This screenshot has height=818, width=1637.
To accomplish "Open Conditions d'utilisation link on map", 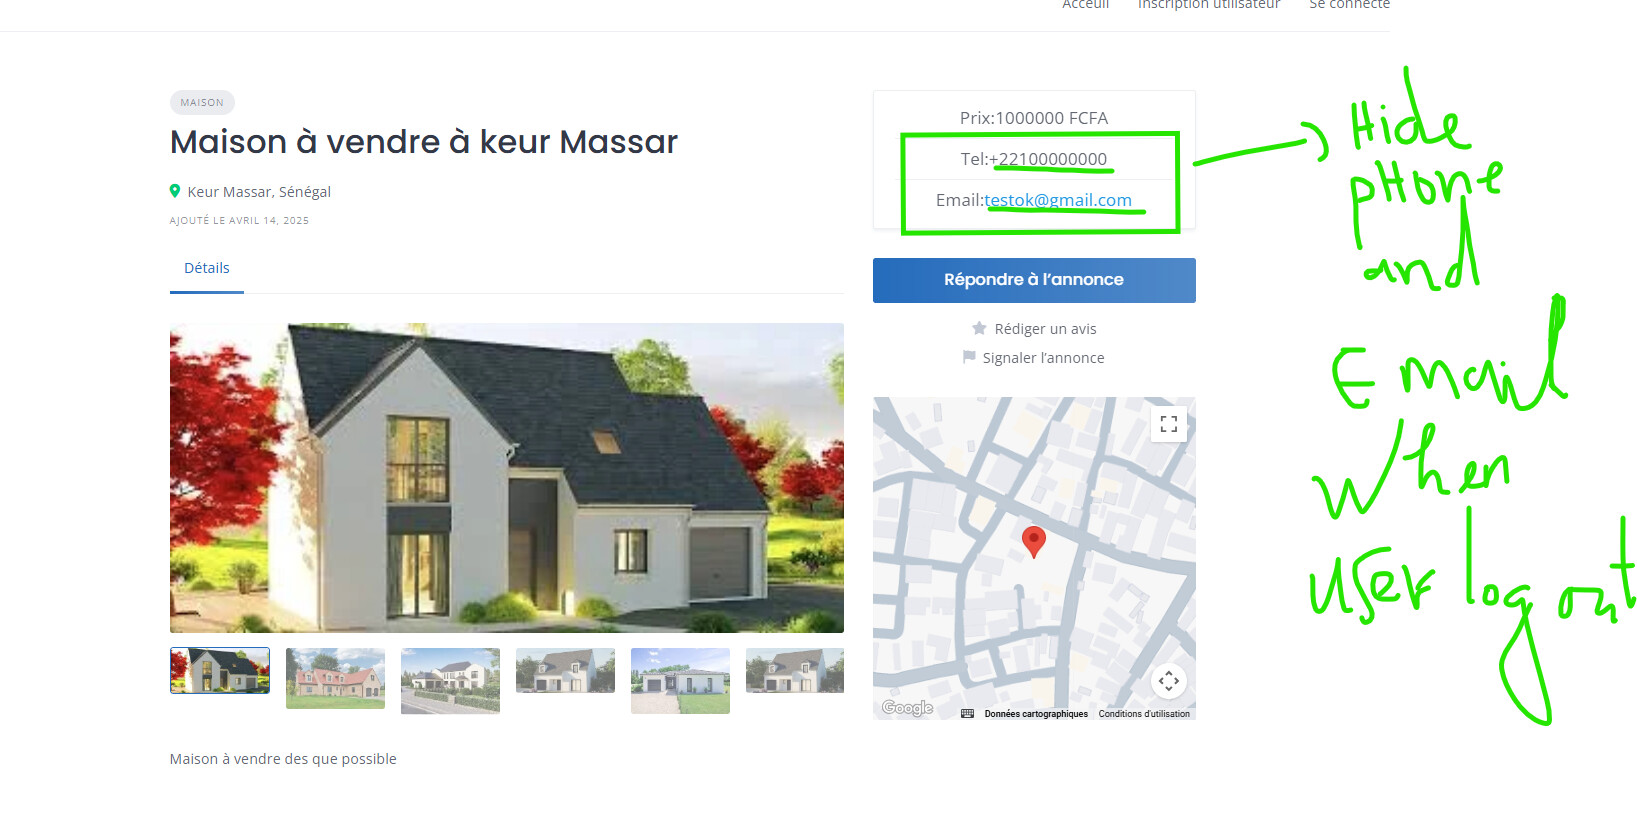I will click(1144, 714).
